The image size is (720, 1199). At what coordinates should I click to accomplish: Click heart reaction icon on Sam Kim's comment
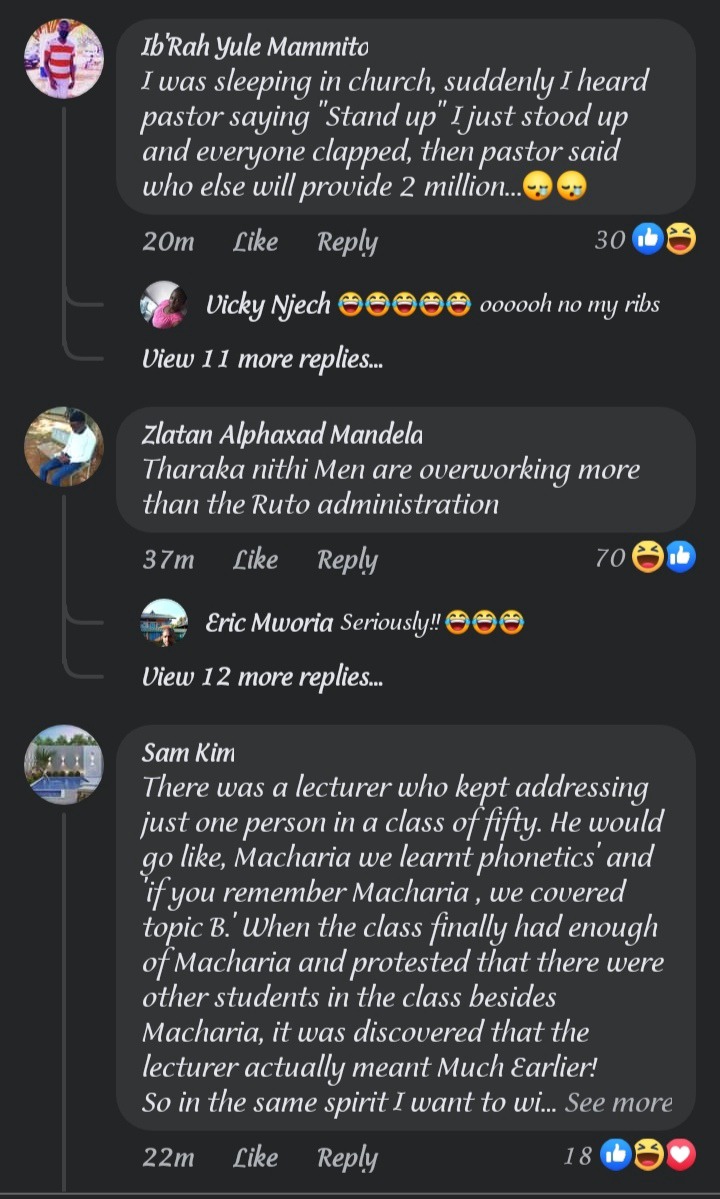click(681, 1155)
